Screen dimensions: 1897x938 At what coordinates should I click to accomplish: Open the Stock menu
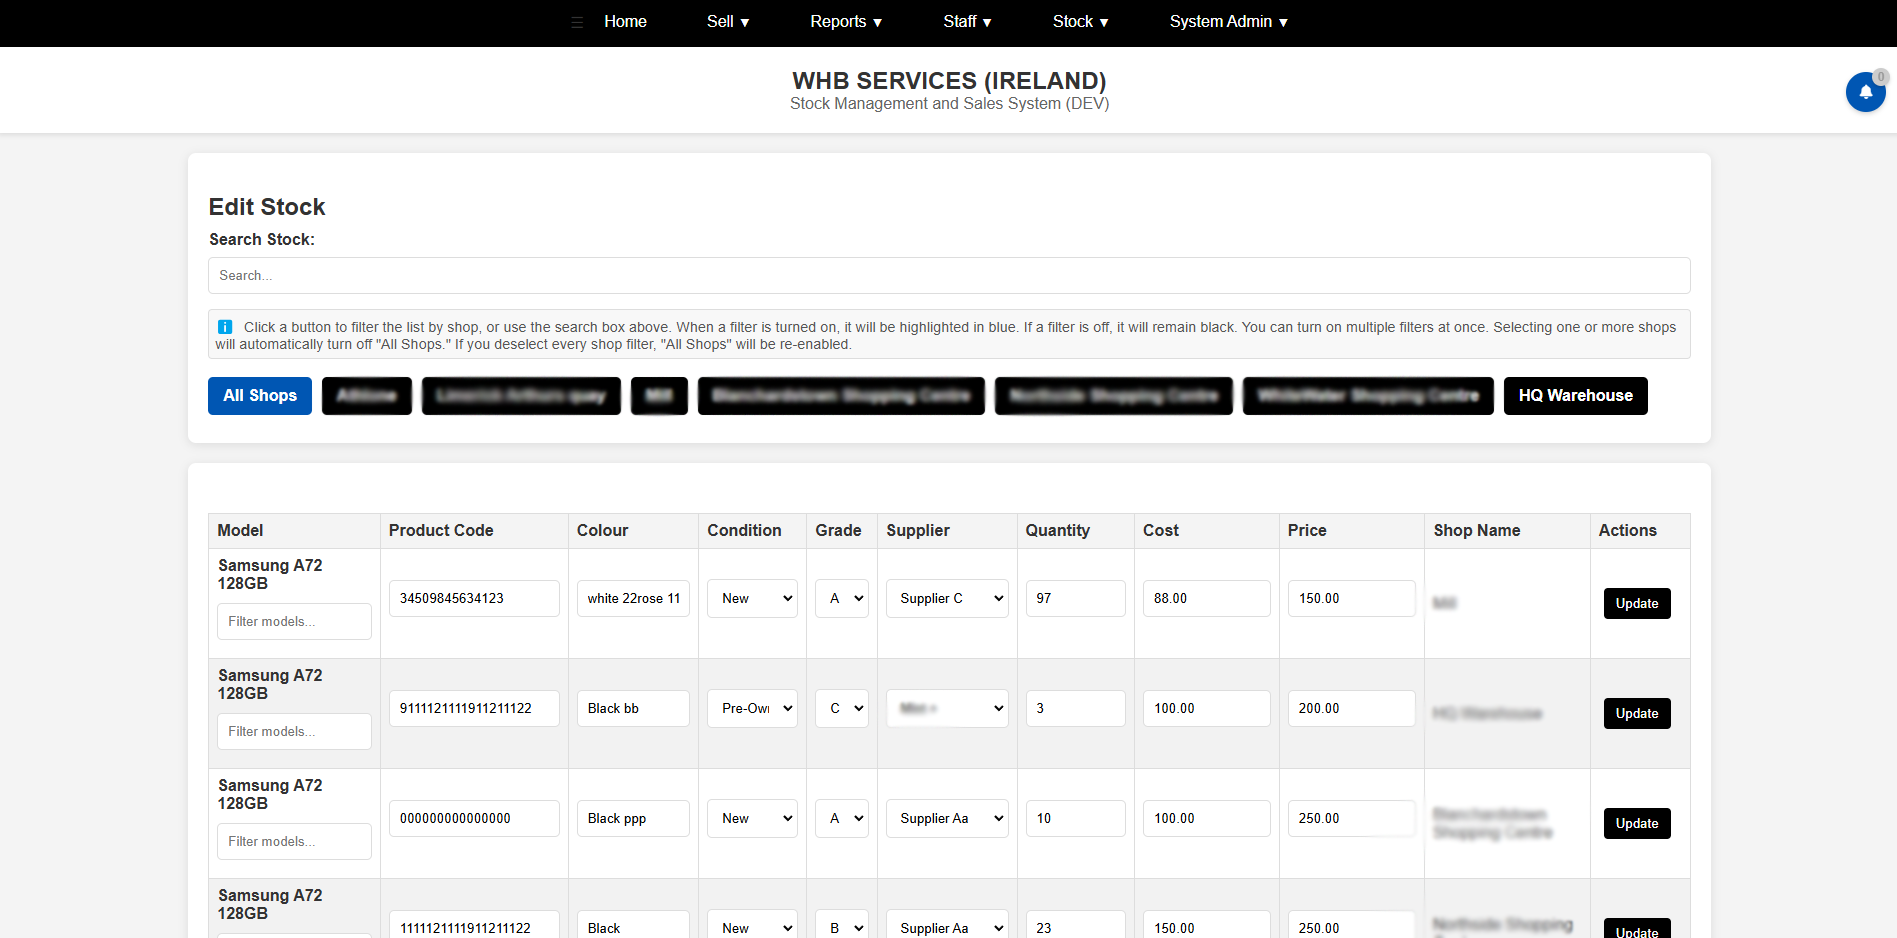pyautogui.click(x=1080, y=22)
